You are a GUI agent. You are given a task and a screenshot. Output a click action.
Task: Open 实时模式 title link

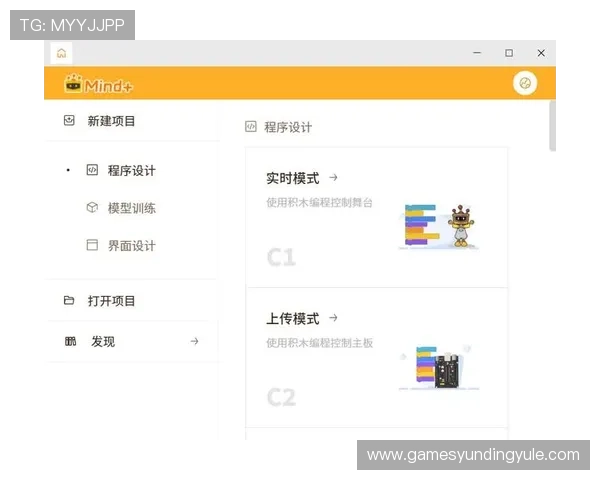(x=293, y=178)
